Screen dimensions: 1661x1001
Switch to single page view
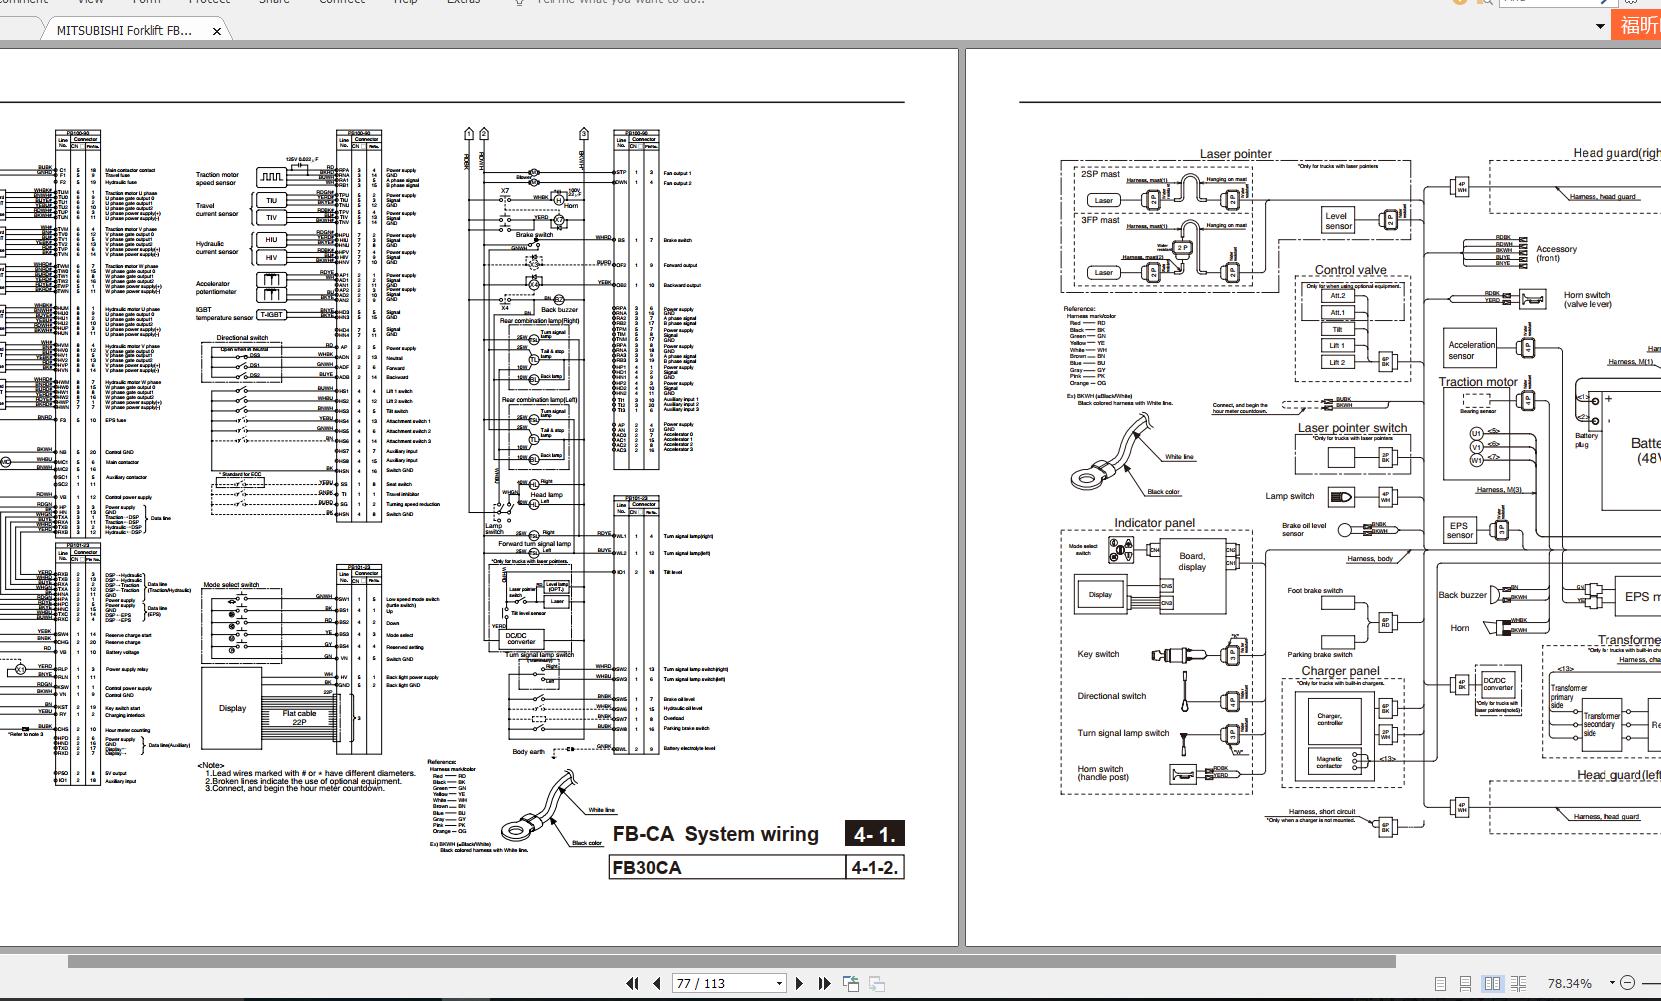[1441, 984]
